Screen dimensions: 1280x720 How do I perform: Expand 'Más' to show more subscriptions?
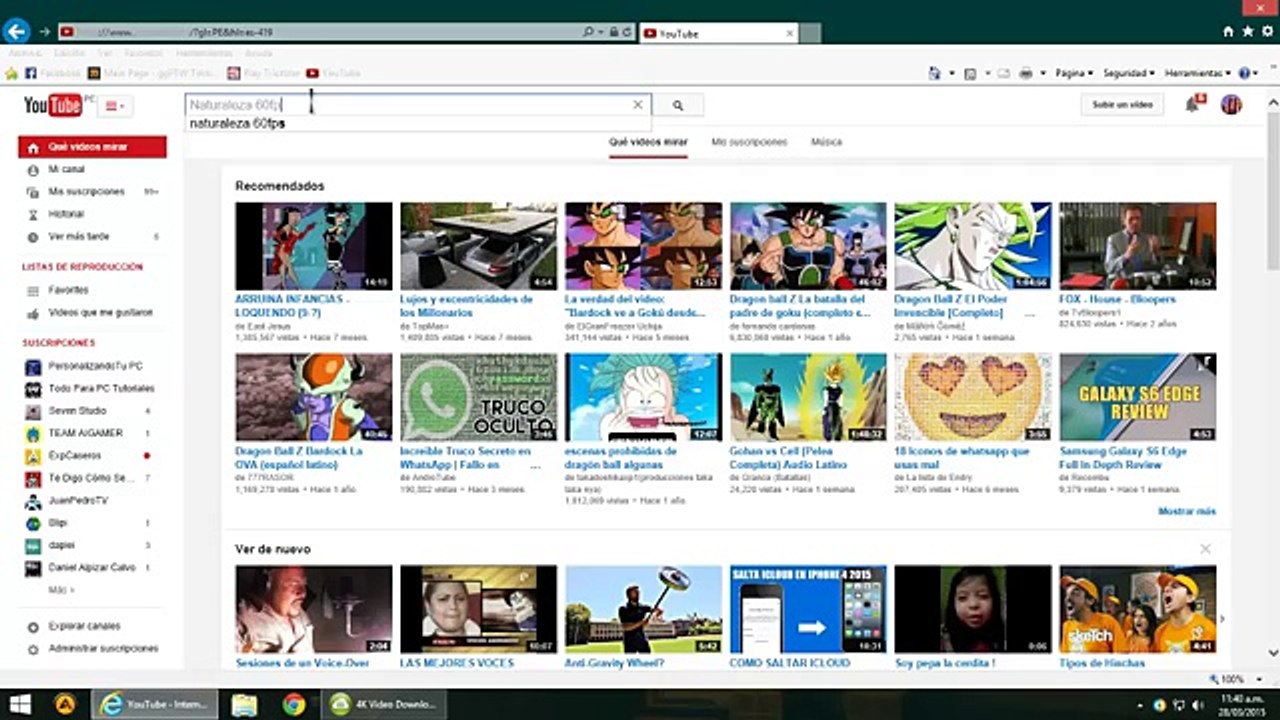click(61, 590)
